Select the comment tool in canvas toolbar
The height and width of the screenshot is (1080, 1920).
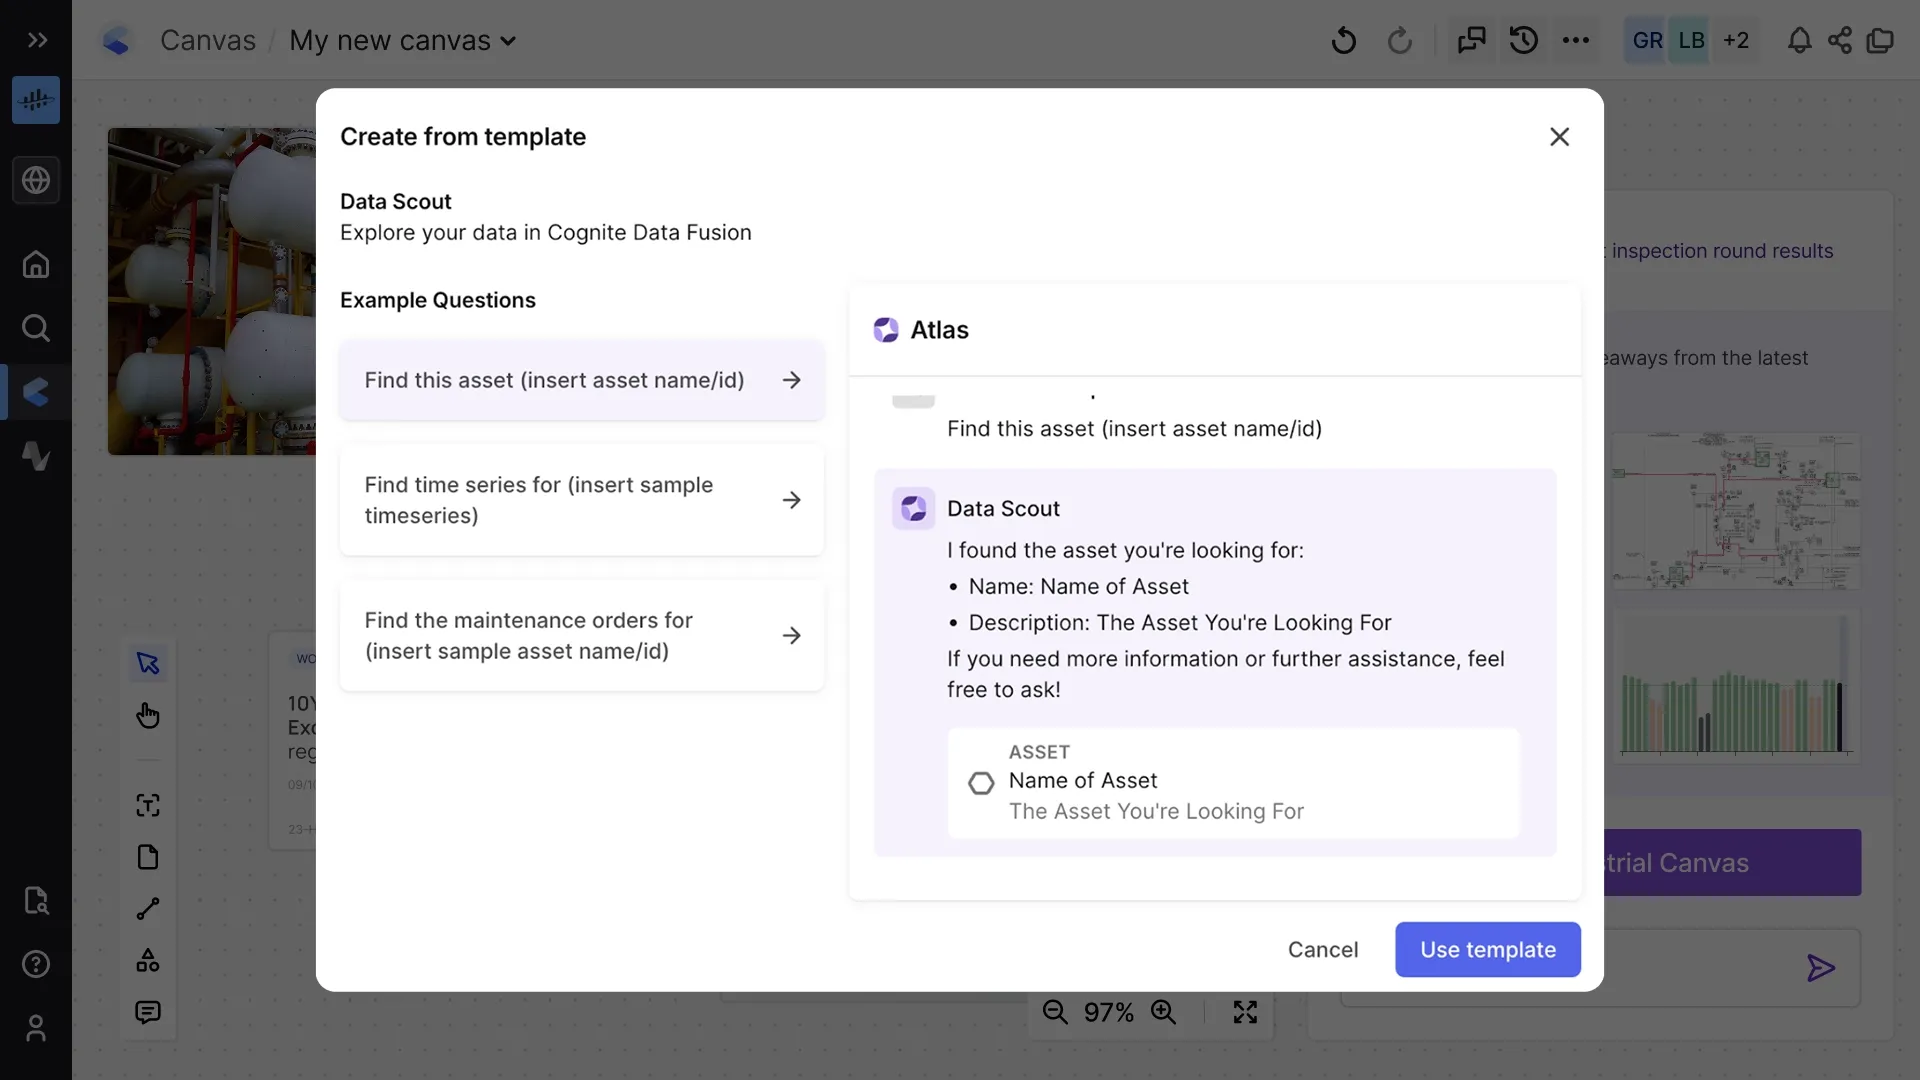coord(148,1013)
